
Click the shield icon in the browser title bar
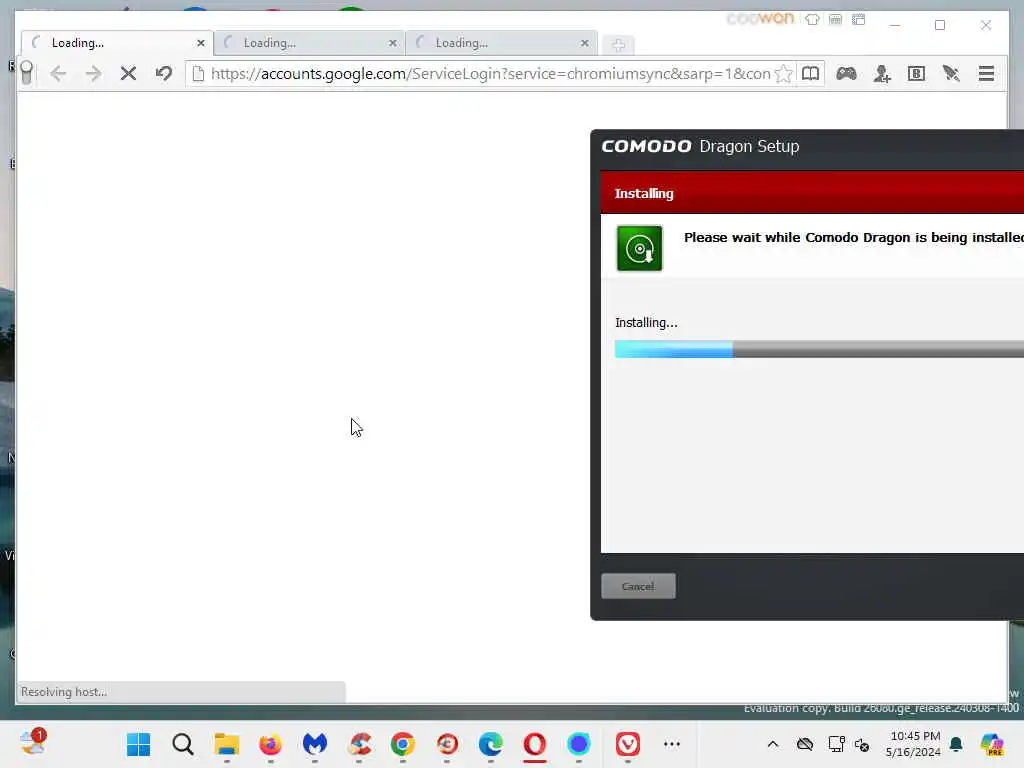[x=812, y=19]
